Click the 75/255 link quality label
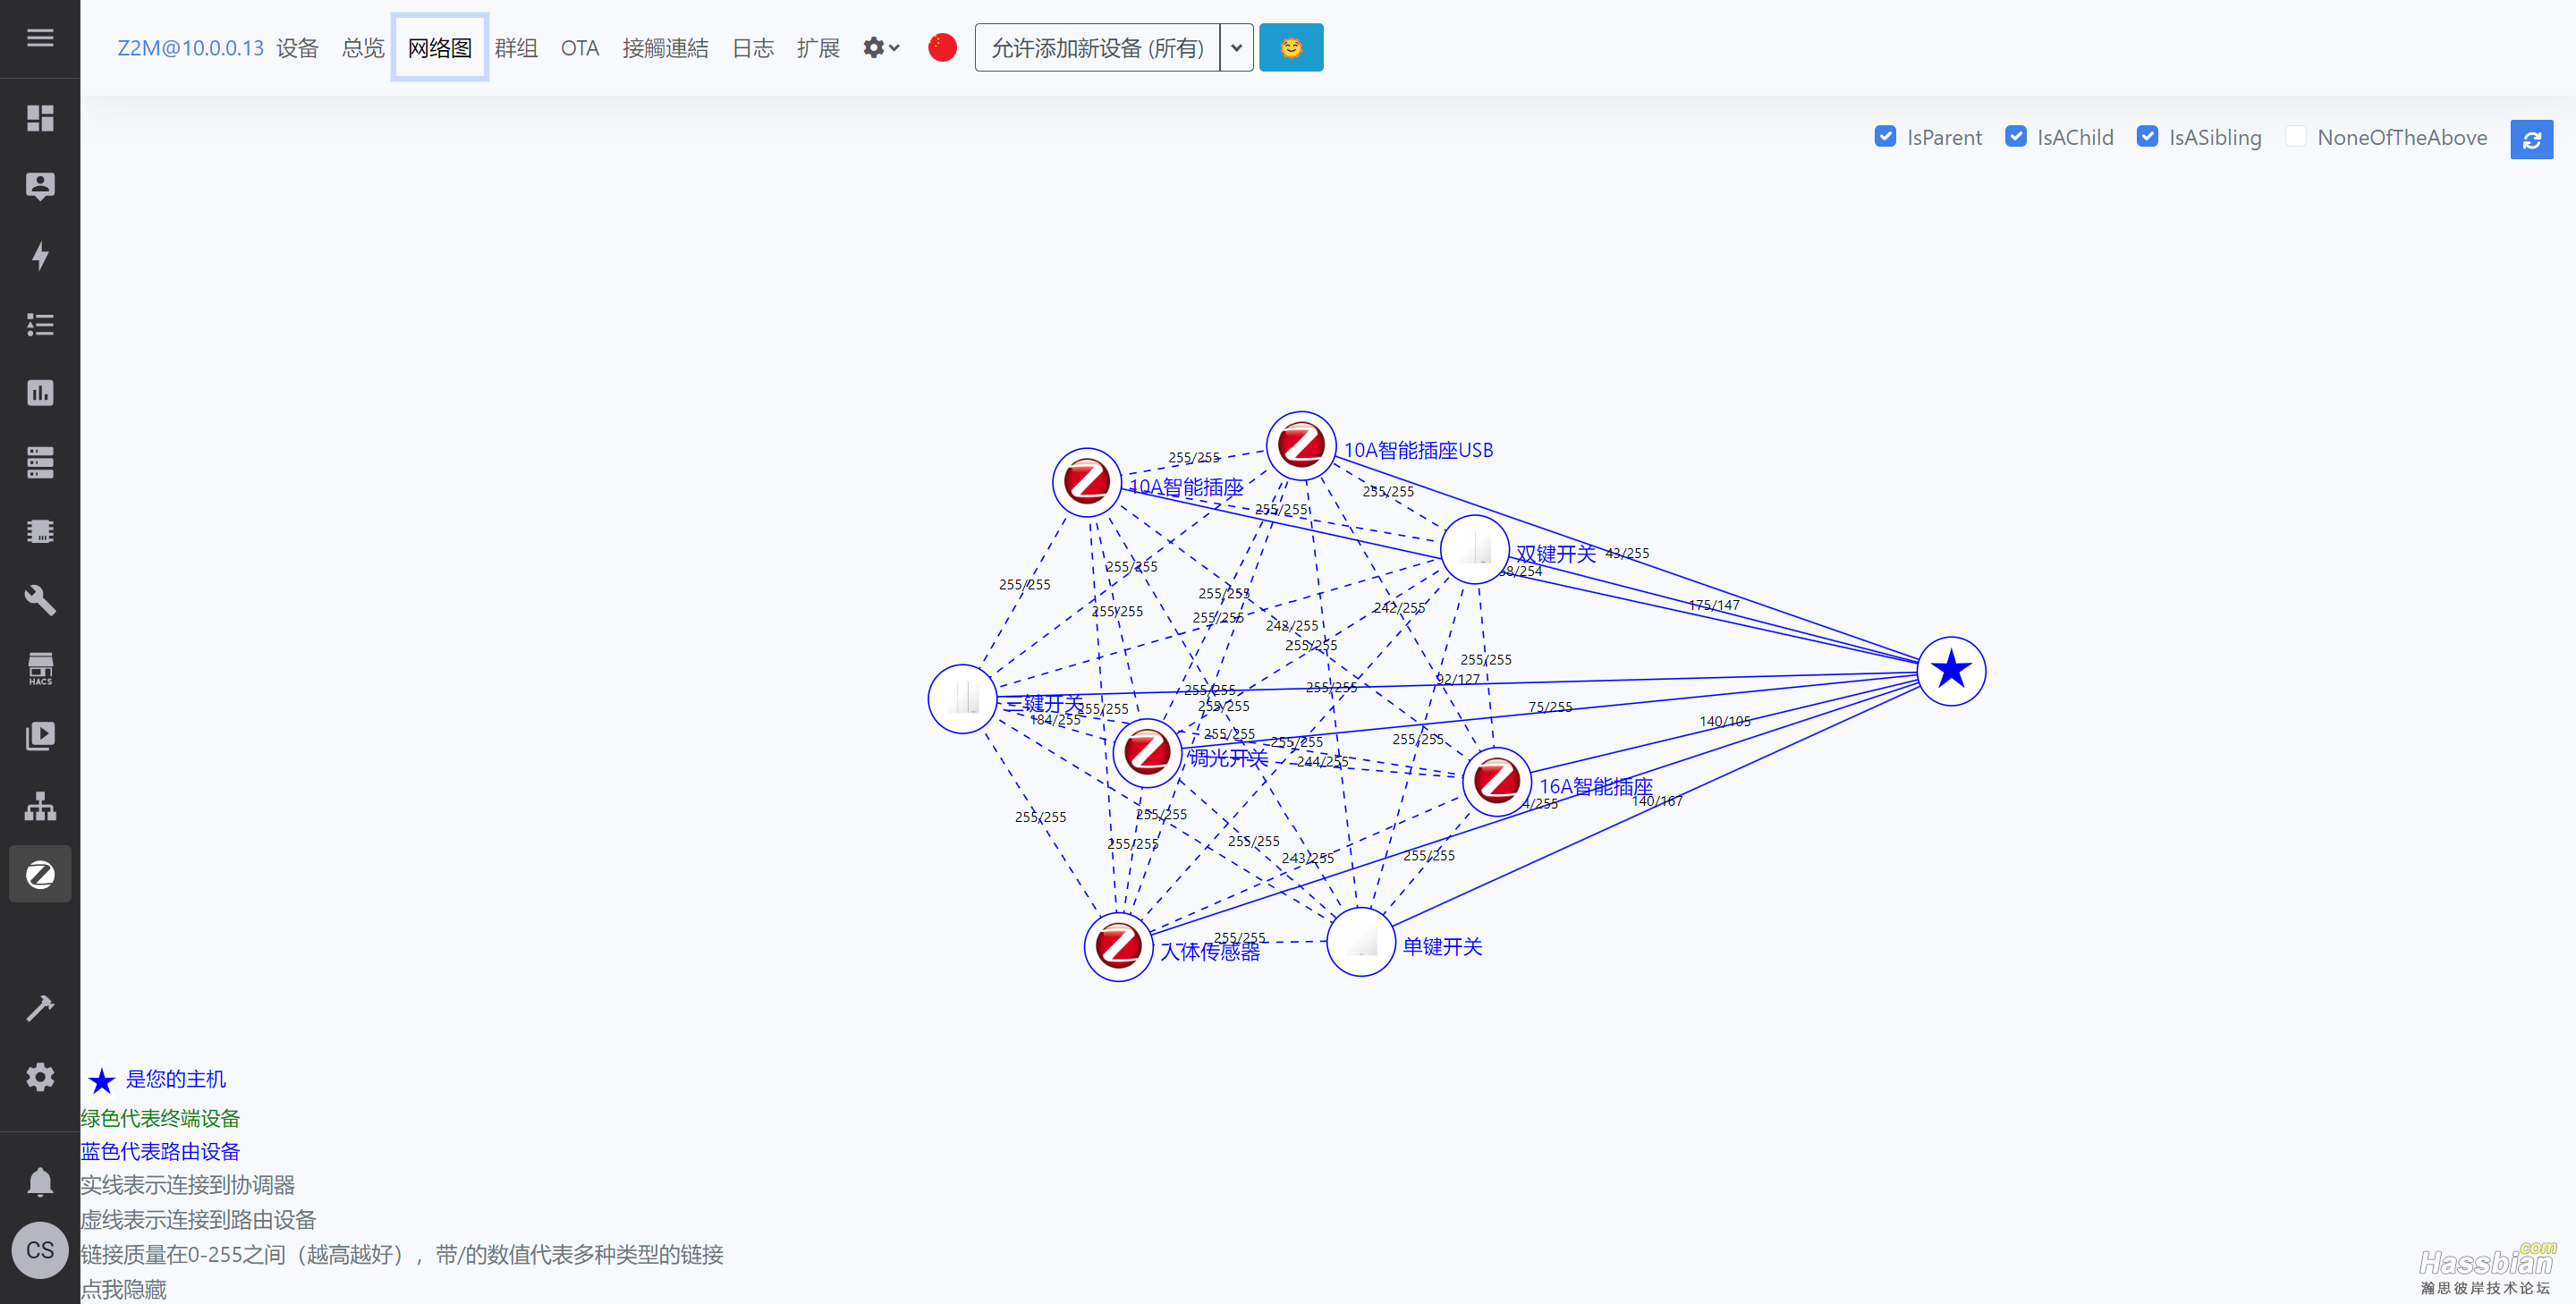This screenshot has height=1304, width=2576. click(x=1550, y=707)
